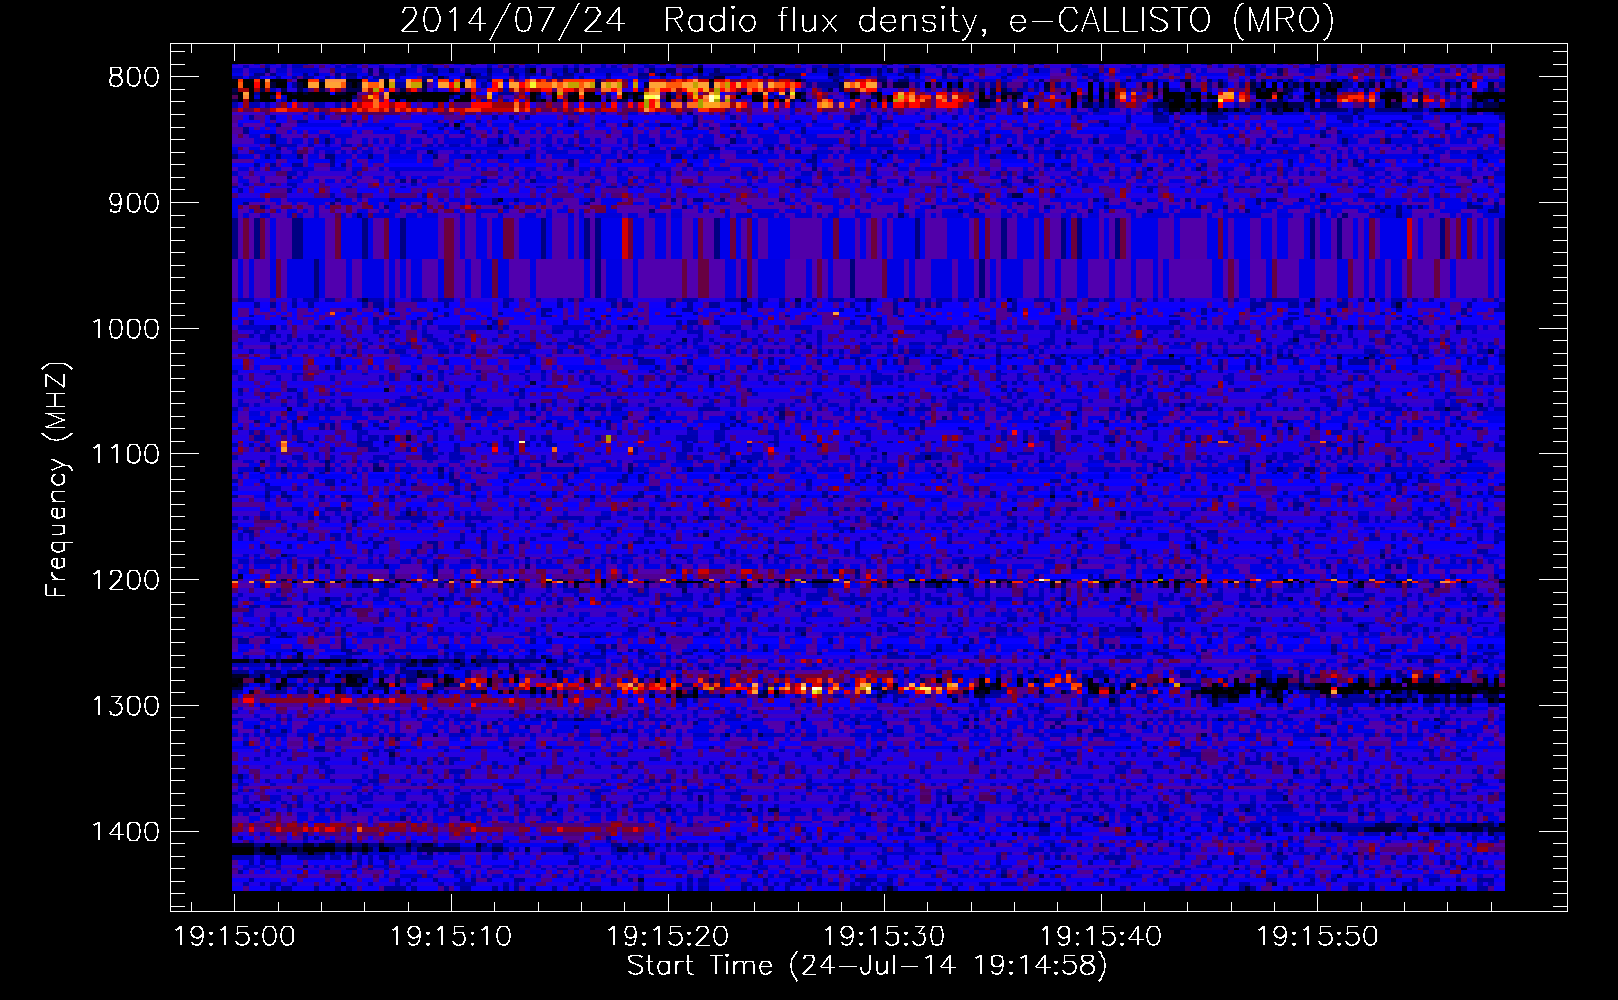Click the plot title '2014/07/24 Radio flux density'

coord(867,20)
